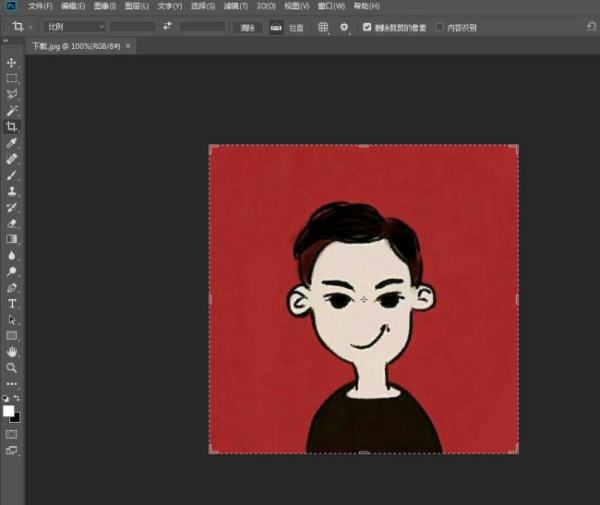Select the Brush tool
Image resolution: width=600 pixels, height=505 pixels.
tap(12, 175)
